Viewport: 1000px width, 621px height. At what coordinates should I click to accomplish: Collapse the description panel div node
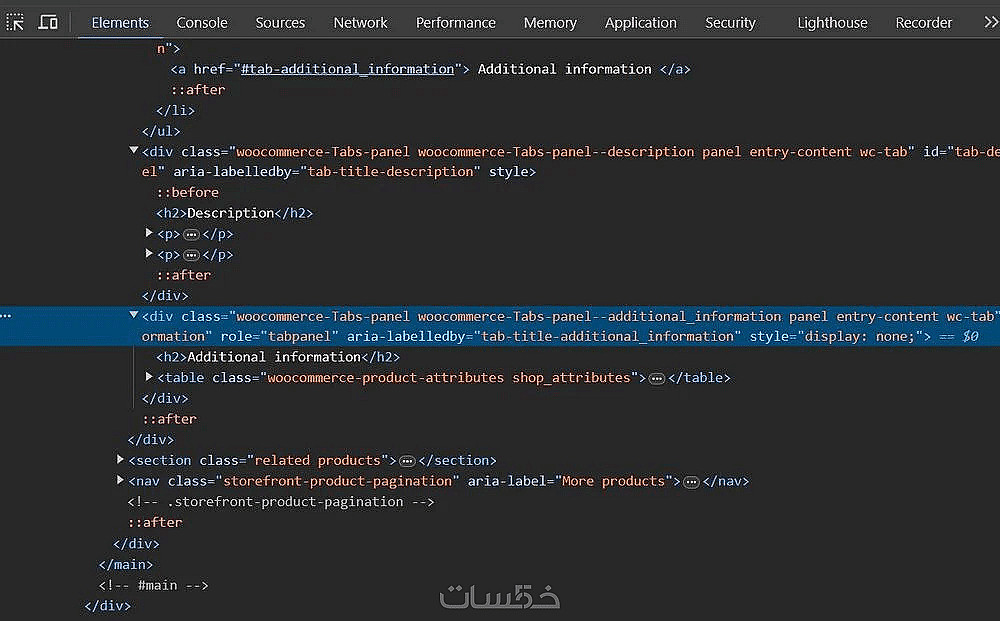(133, 150)
